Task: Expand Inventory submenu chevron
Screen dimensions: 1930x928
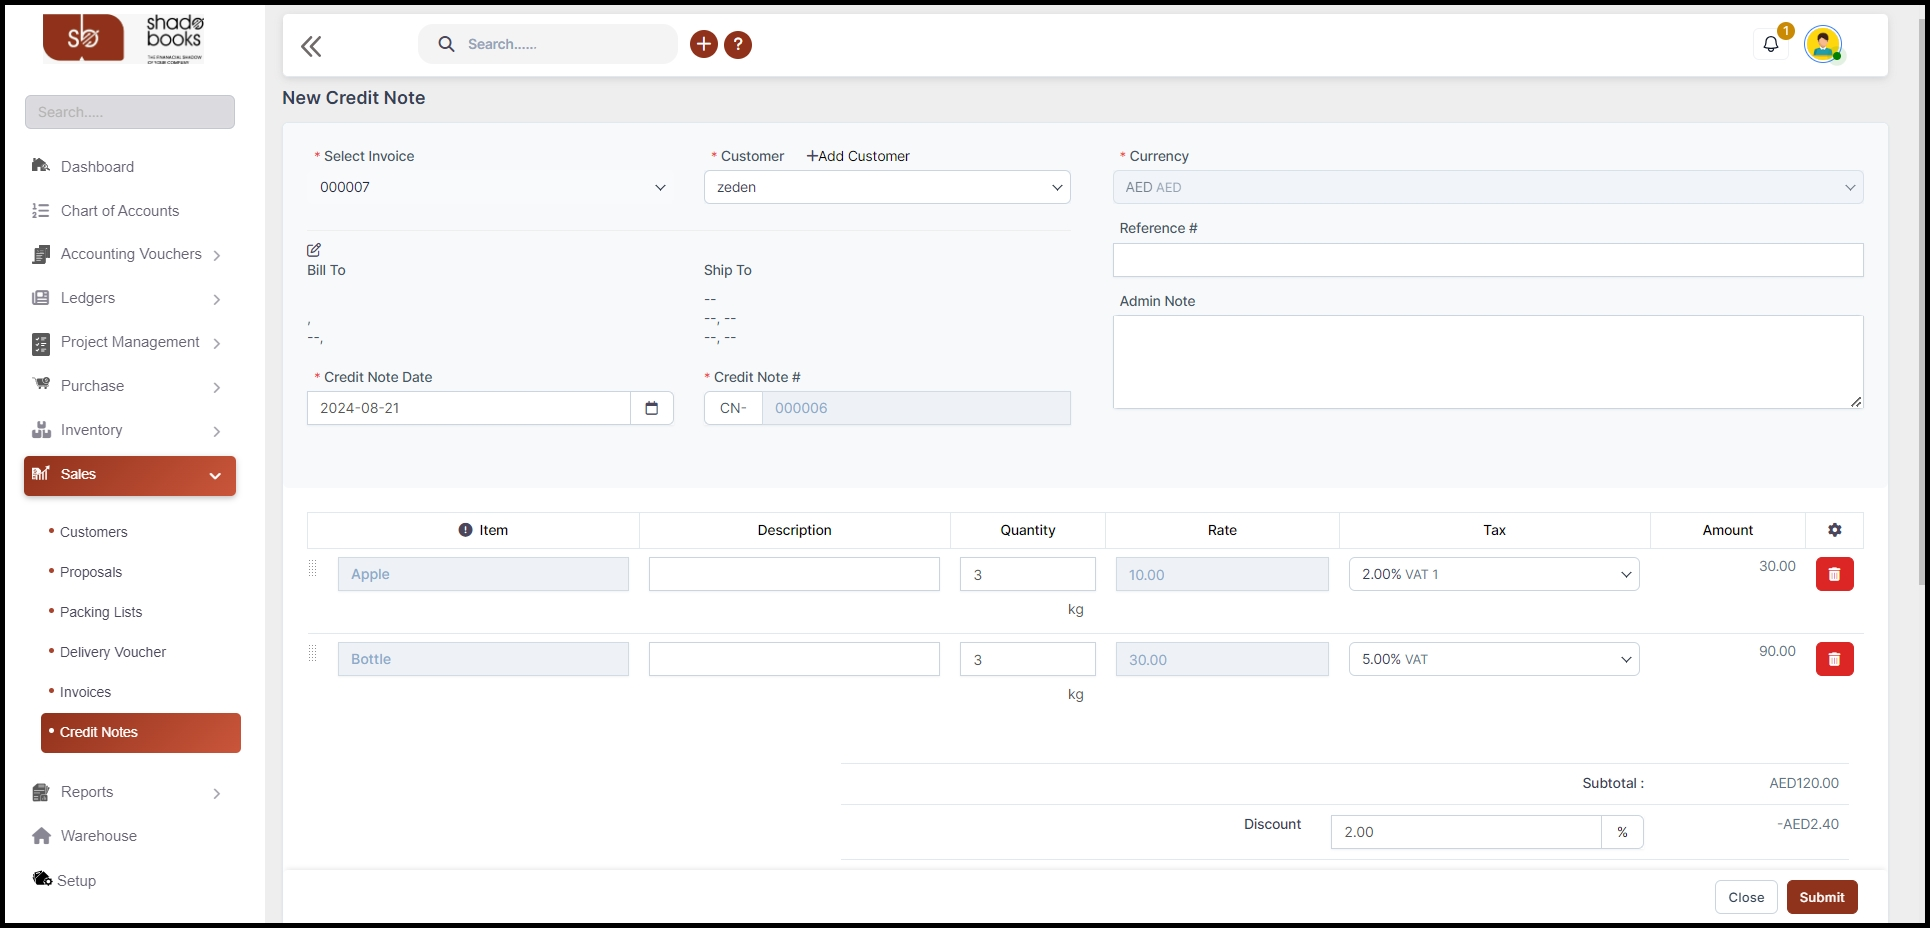Action: pyautogui.click(x=217, y=431)
